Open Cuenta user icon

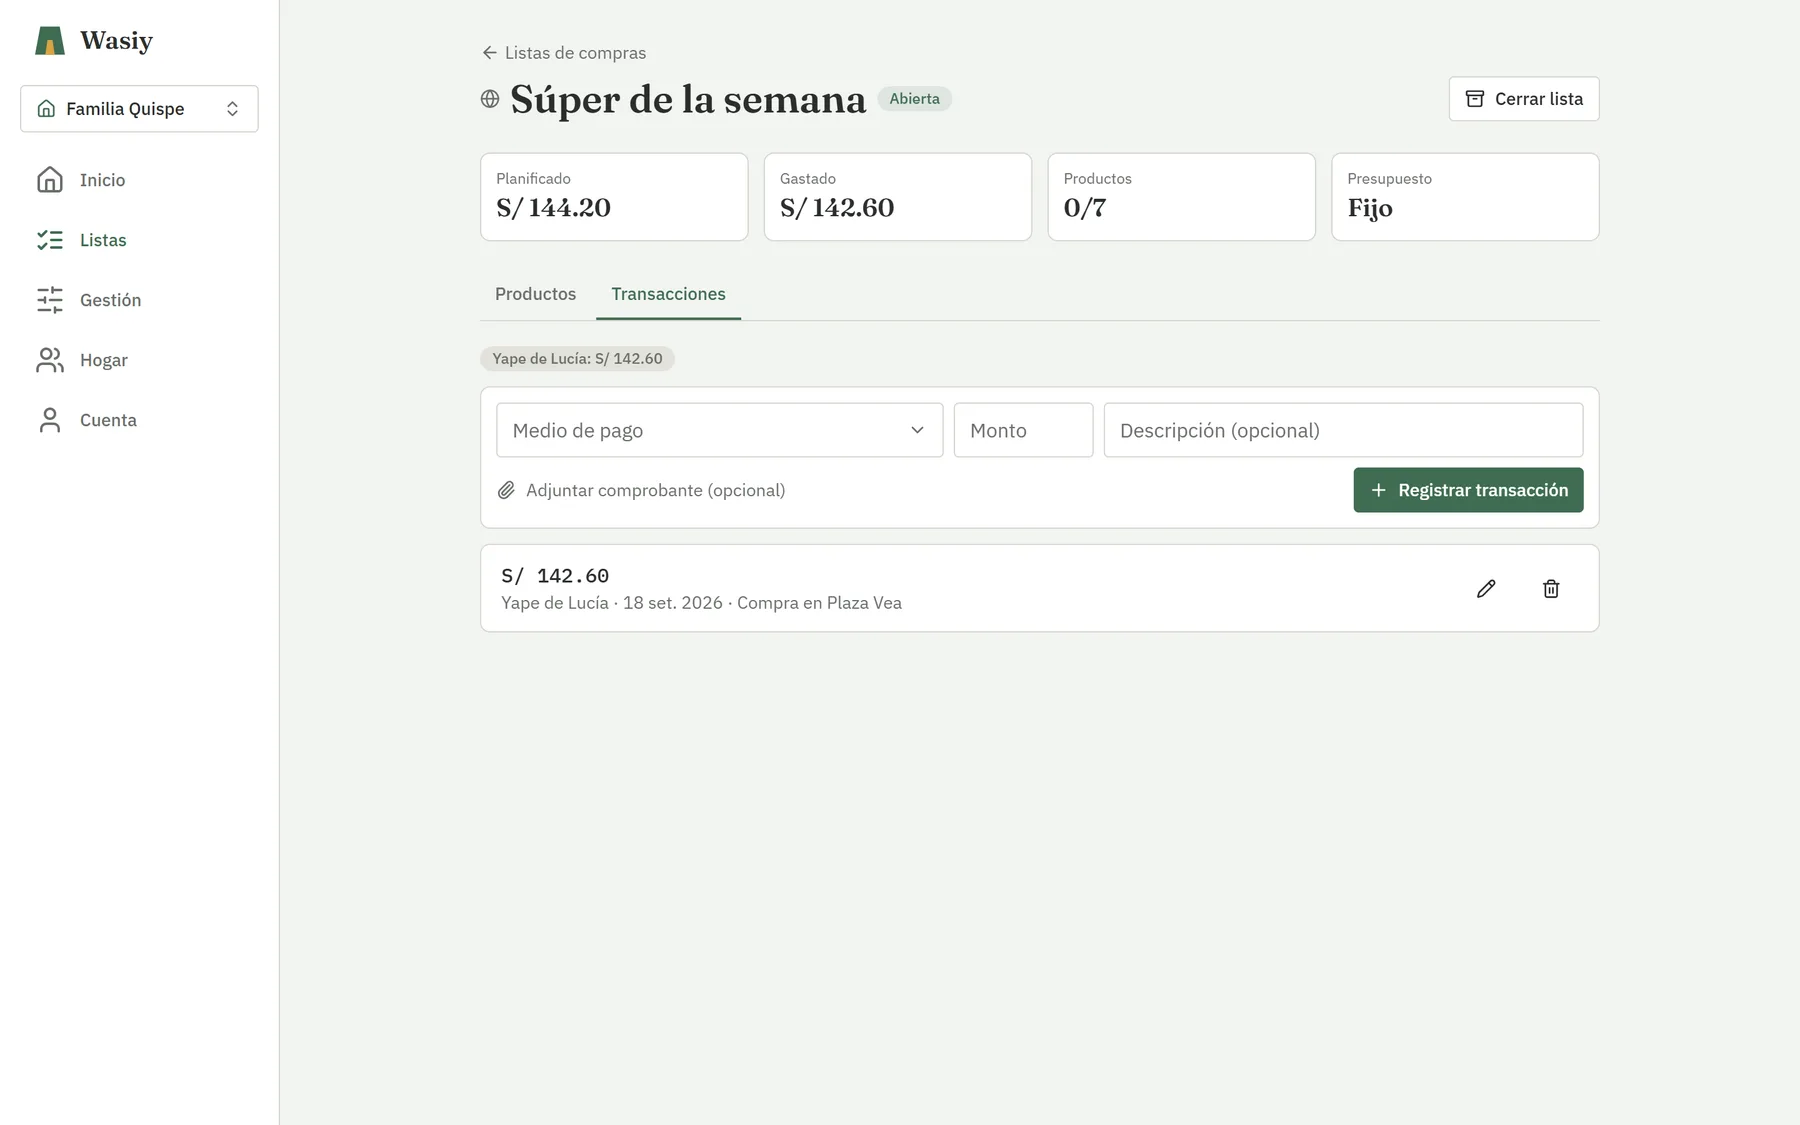click(x=50, y=420)
